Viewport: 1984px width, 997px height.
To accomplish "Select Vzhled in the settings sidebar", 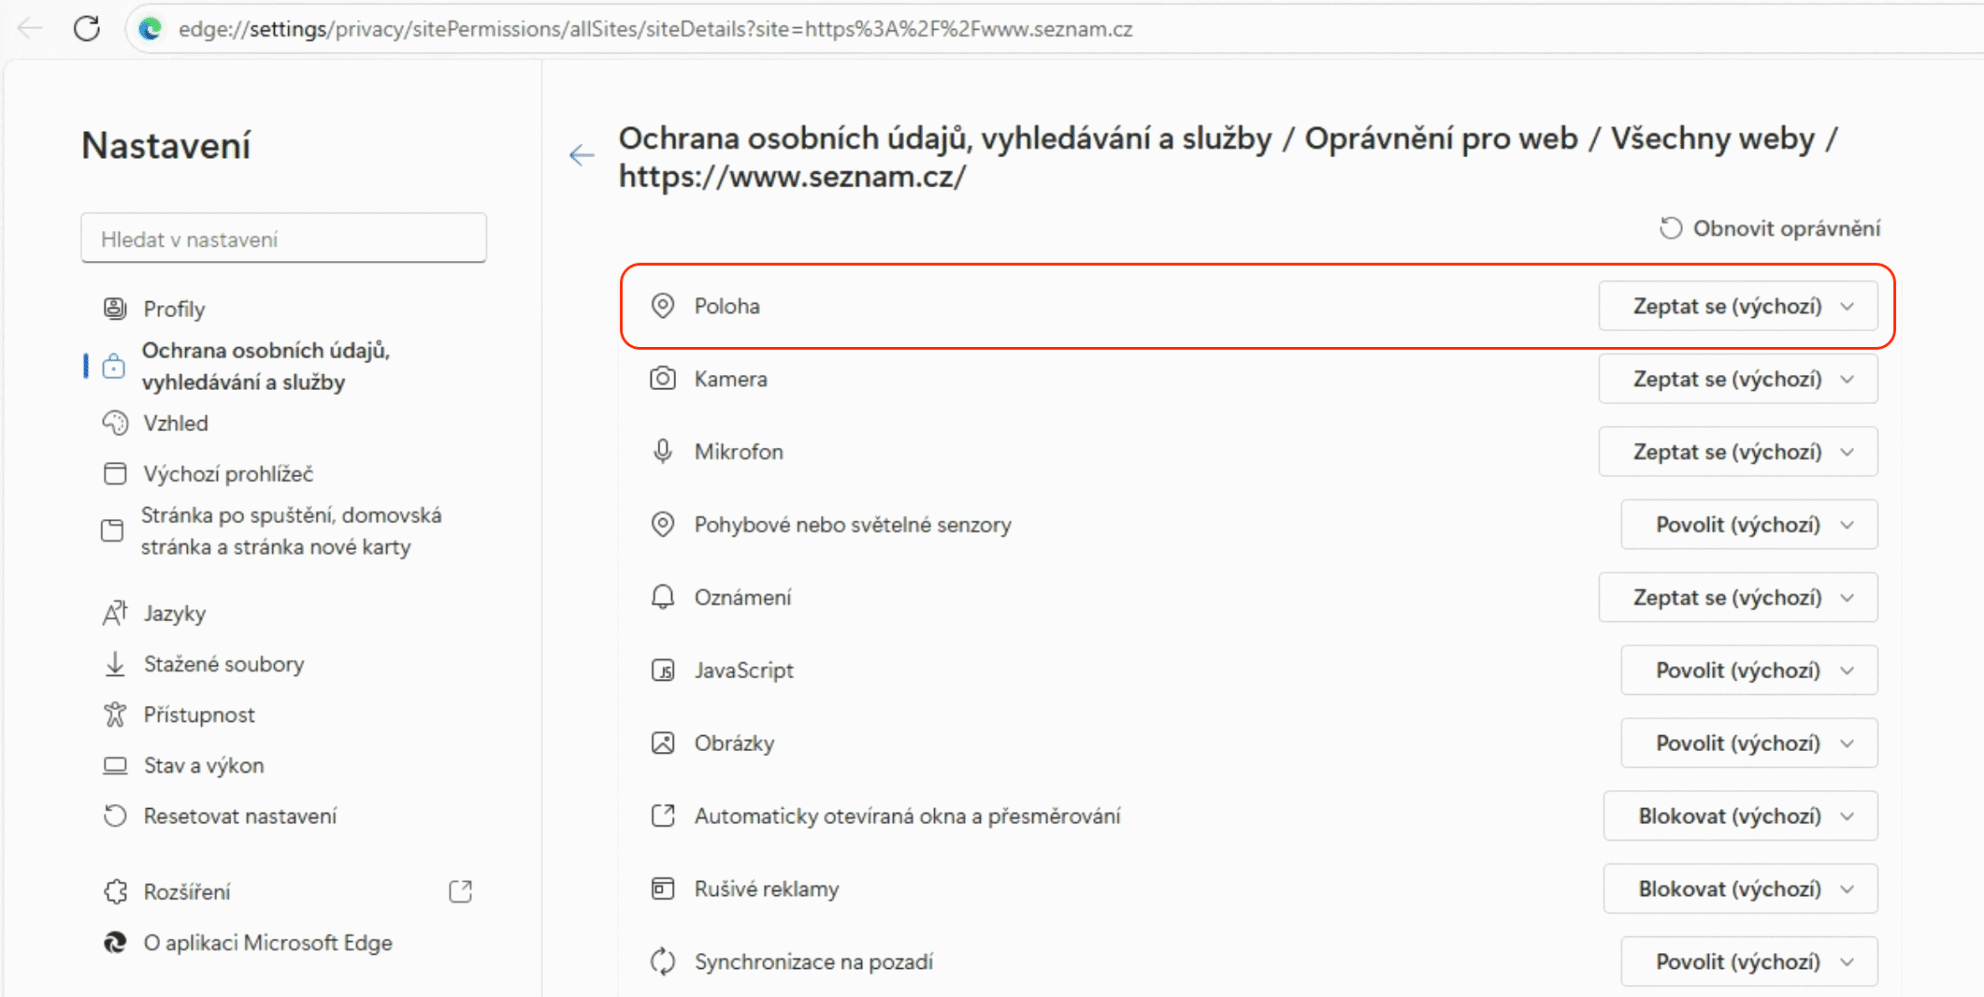I will click(x=176, y=423).
